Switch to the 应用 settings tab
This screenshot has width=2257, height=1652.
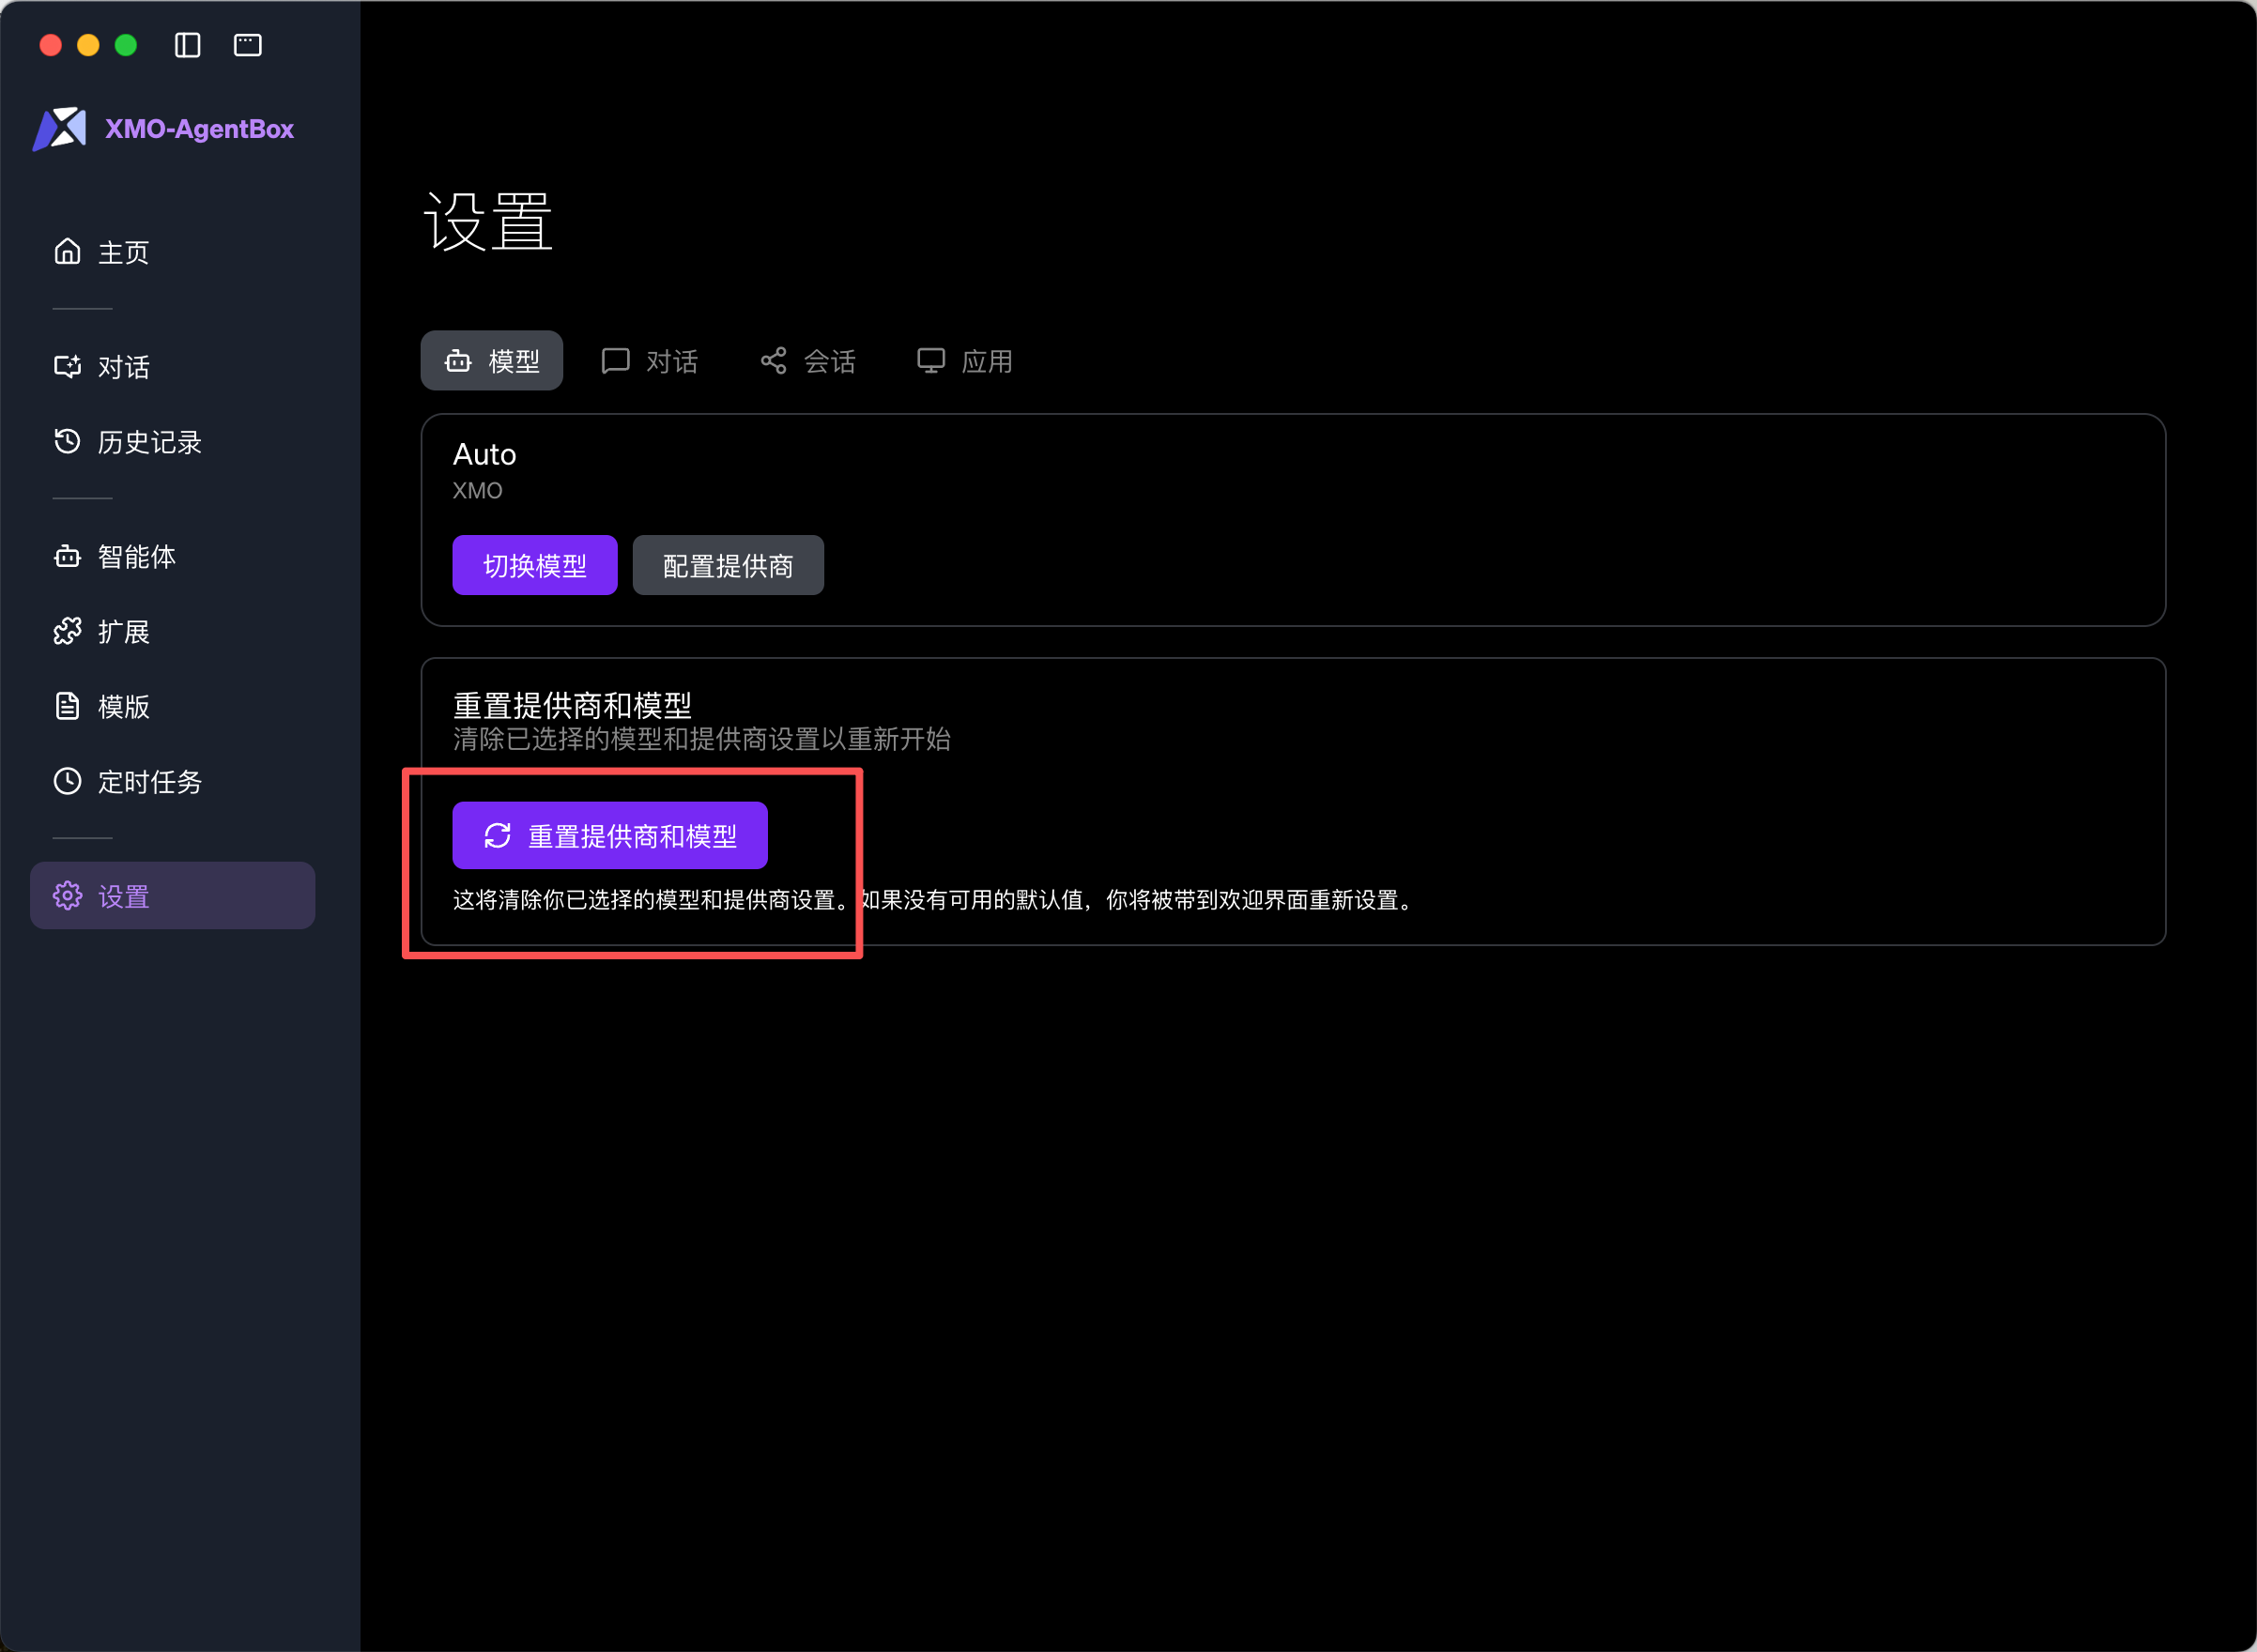coord(965,361)
